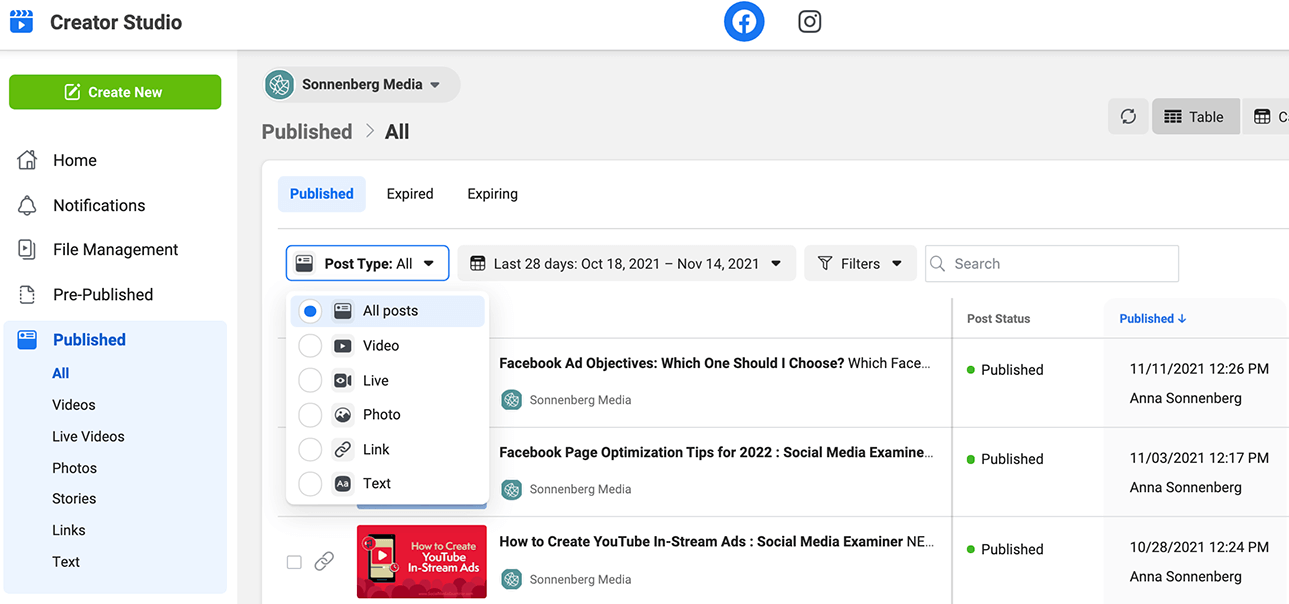Click the Live camera icon in dropdown
Viewport: 1289px width, 604px height.
point(343,381)
